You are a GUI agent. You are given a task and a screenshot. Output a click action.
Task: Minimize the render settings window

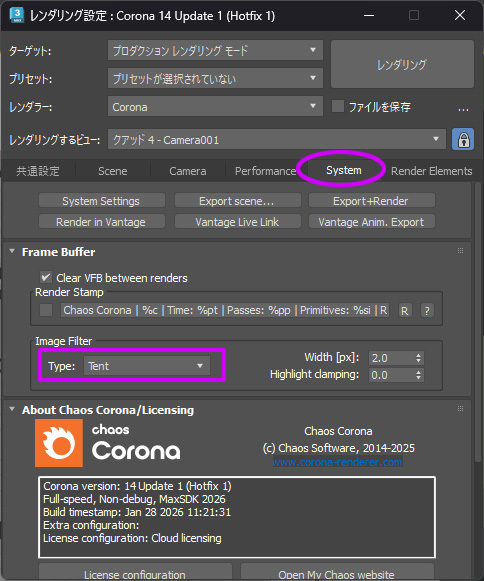368,15
